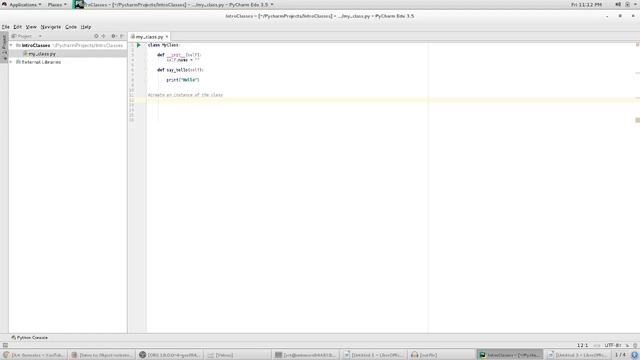Click the line containing class MyClass

(x=163, y=45)
